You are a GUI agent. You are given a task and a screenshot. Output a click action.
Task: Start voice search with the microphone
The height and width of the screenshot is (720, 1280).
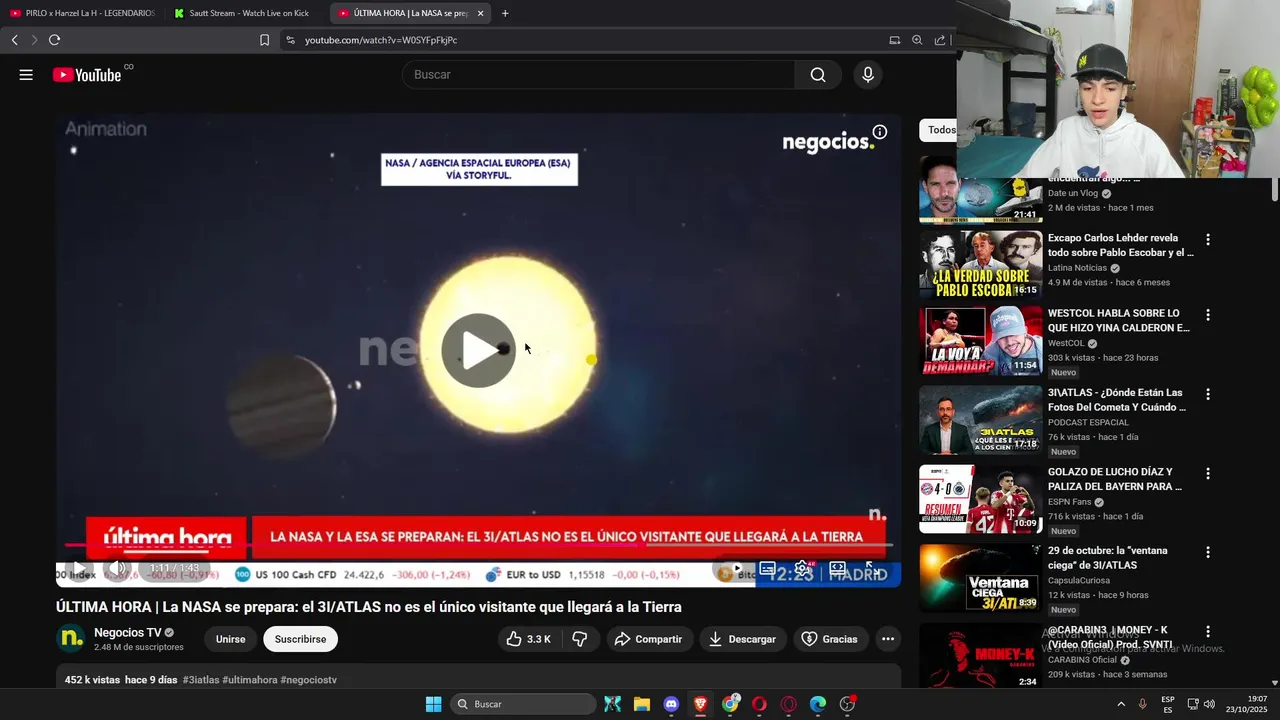pyautogui.click(x=867, y=75)
